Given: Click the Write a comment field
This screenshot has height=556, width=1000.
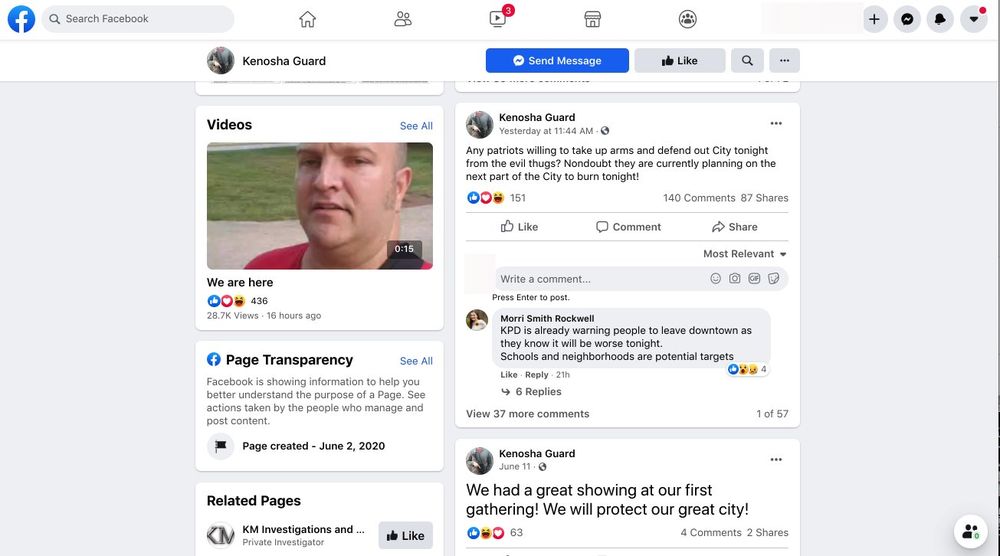Looking at the screenshot, I should click(599, 279).
